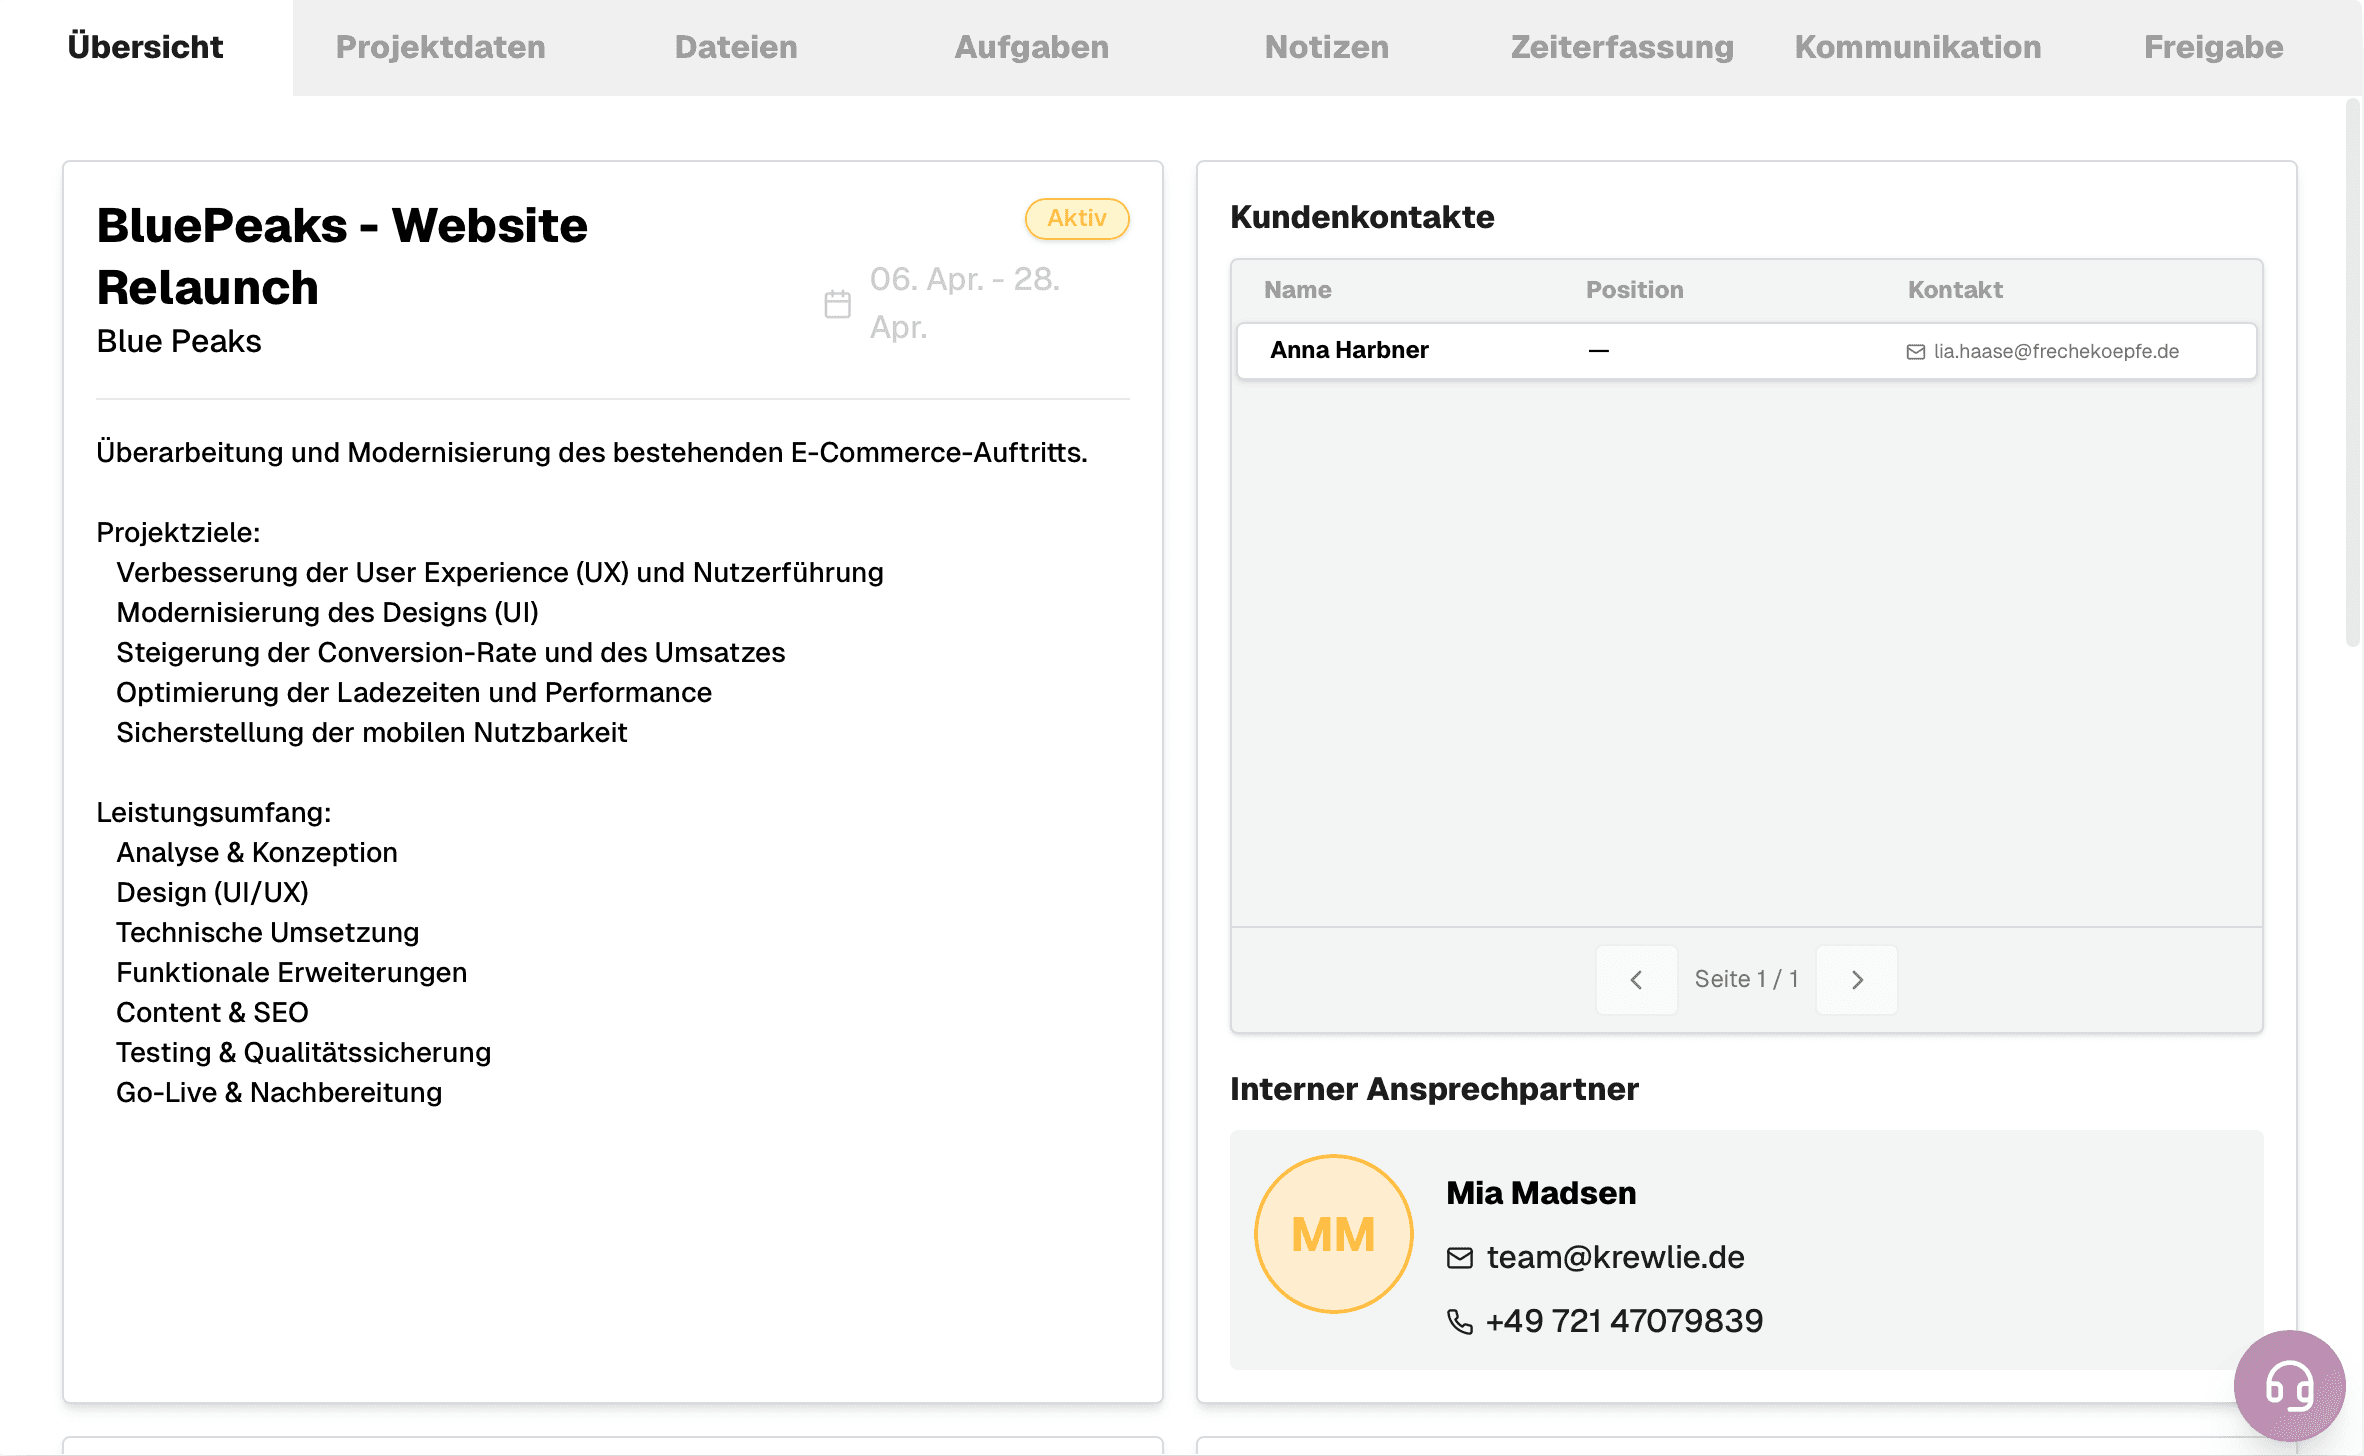Click the Interner Ansprechpartner heading
Screen dimensions: 2364x1456
pos(1434,1089)
